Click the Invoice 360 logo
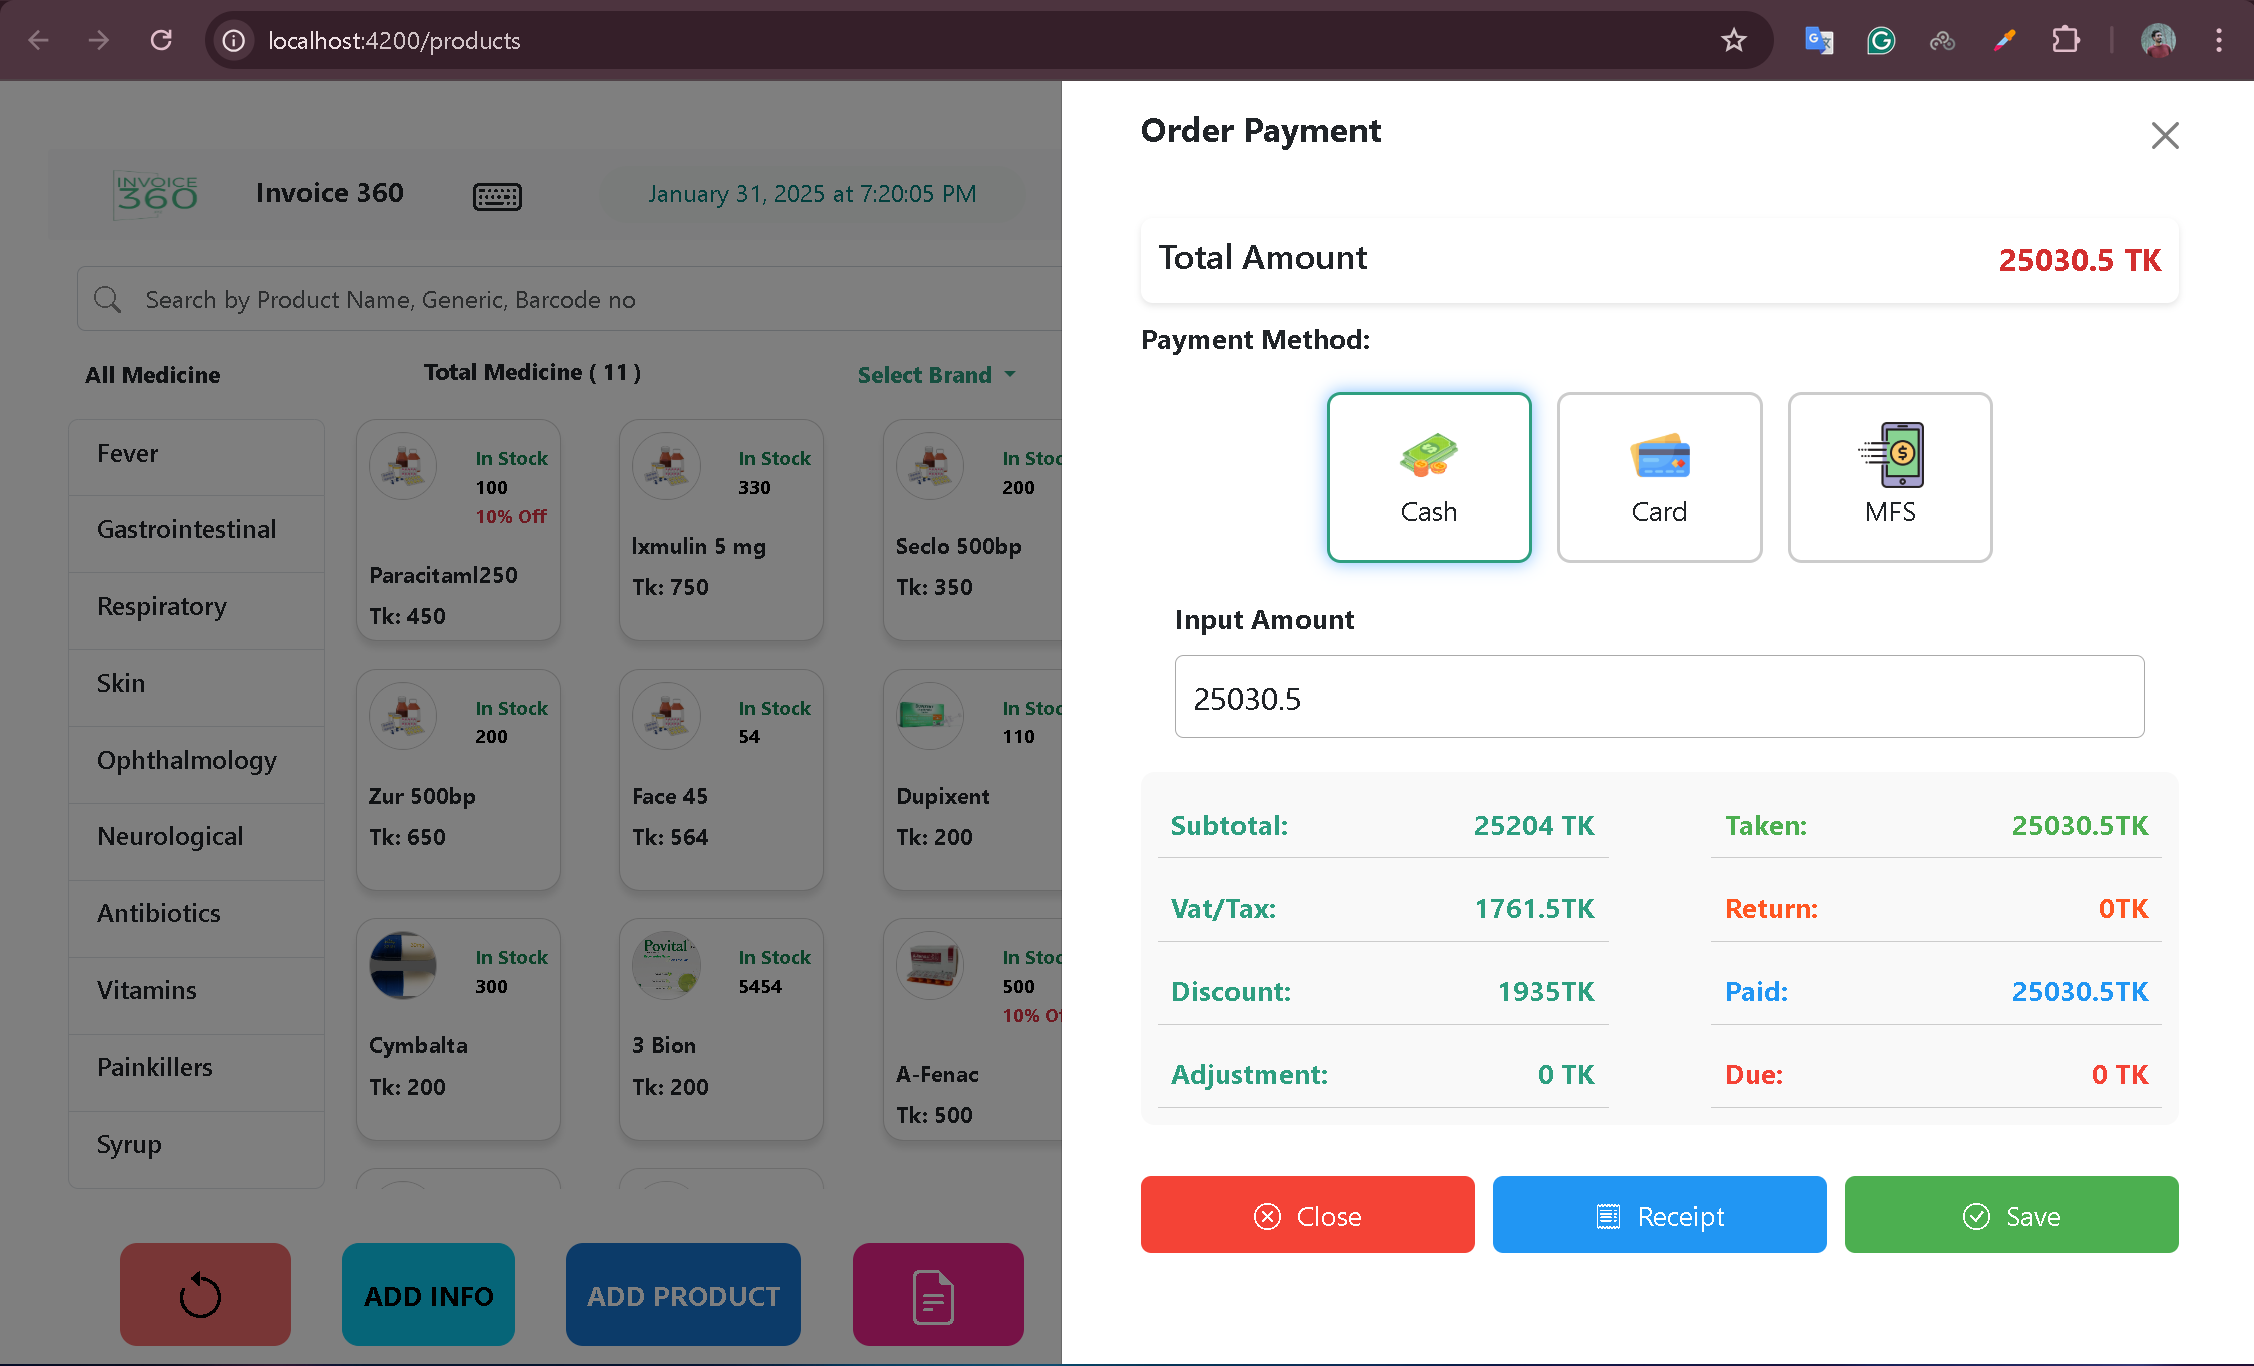 pyautogui.click(x=156, y=195)
